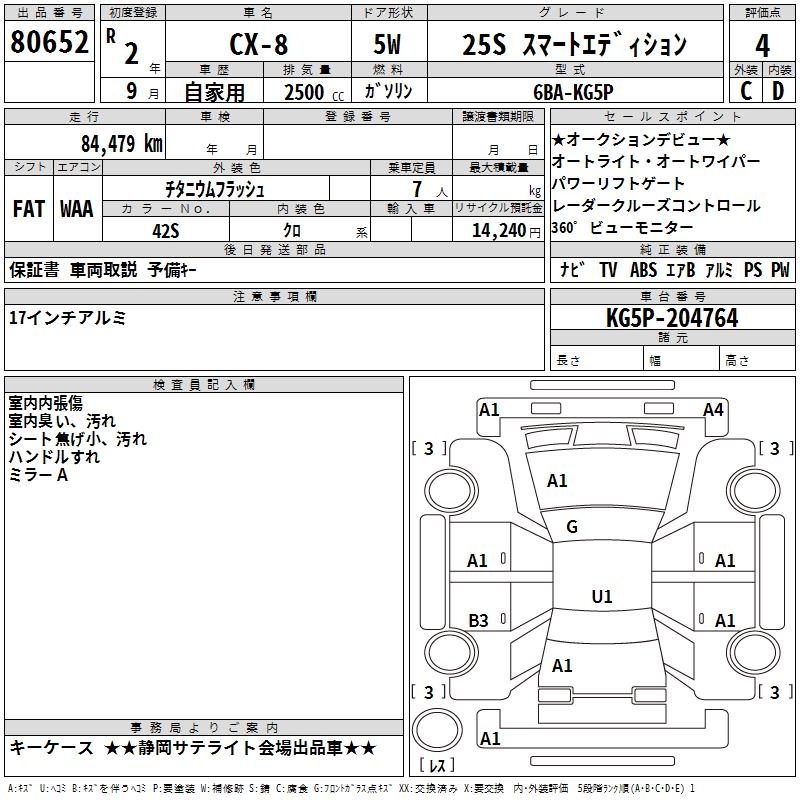800x800 pixels.
Task: Click the 高さ dimension field
Action: (x=758, y=358)
